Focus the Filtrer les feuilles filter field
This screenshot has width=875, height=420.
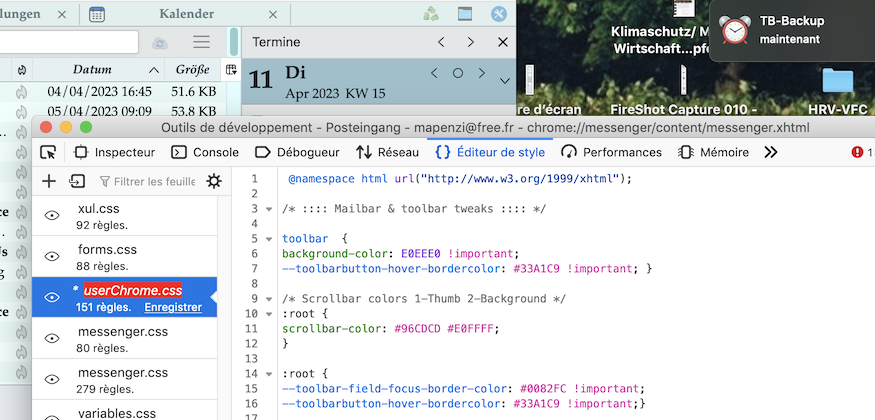(x=147, y=181)
